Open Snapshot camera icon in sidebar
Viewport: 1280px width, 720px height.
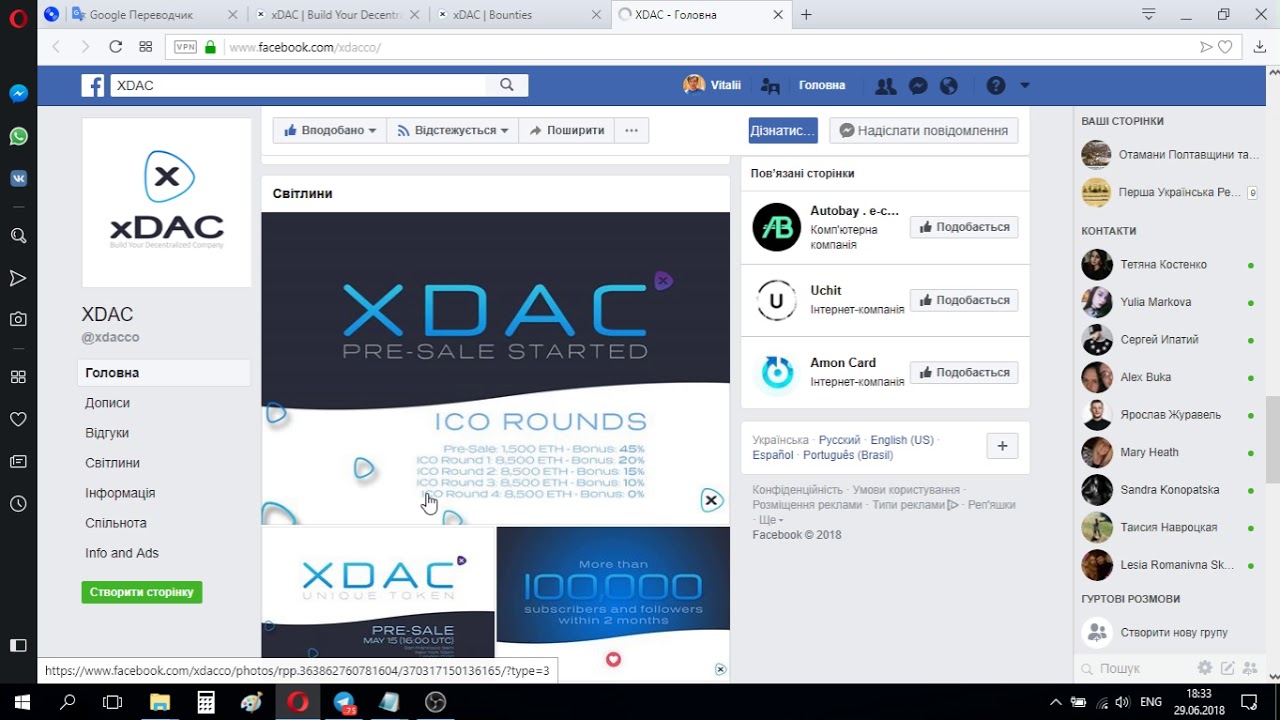pos(18,319)
